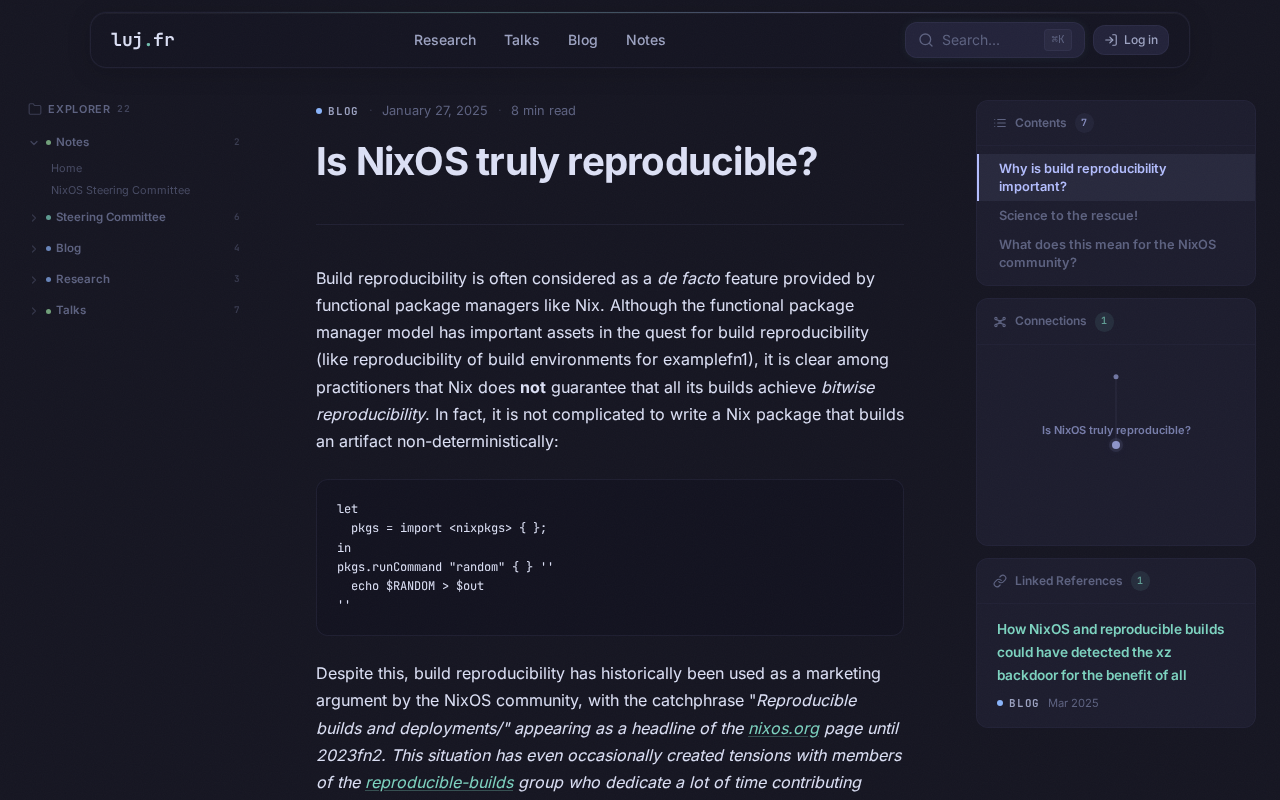The height and width of the screenshot is (800, 1280).
Task: Toggle the blue dot next to Research
Action: tap(48, 279)
